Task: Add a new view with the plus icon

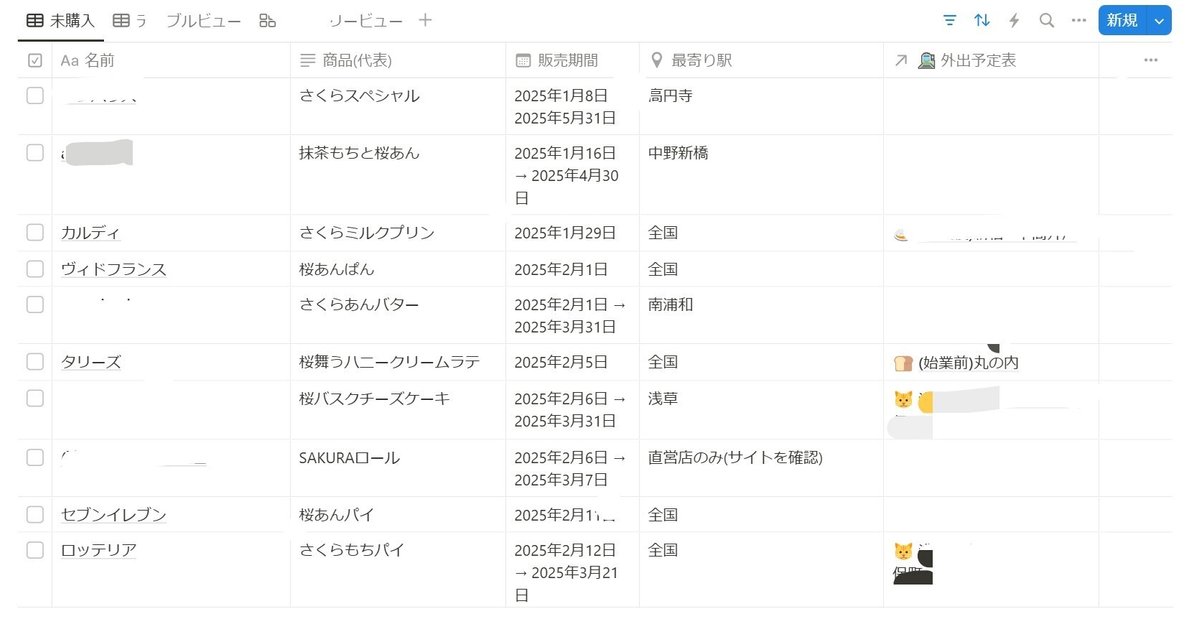Action: point(425,20)
